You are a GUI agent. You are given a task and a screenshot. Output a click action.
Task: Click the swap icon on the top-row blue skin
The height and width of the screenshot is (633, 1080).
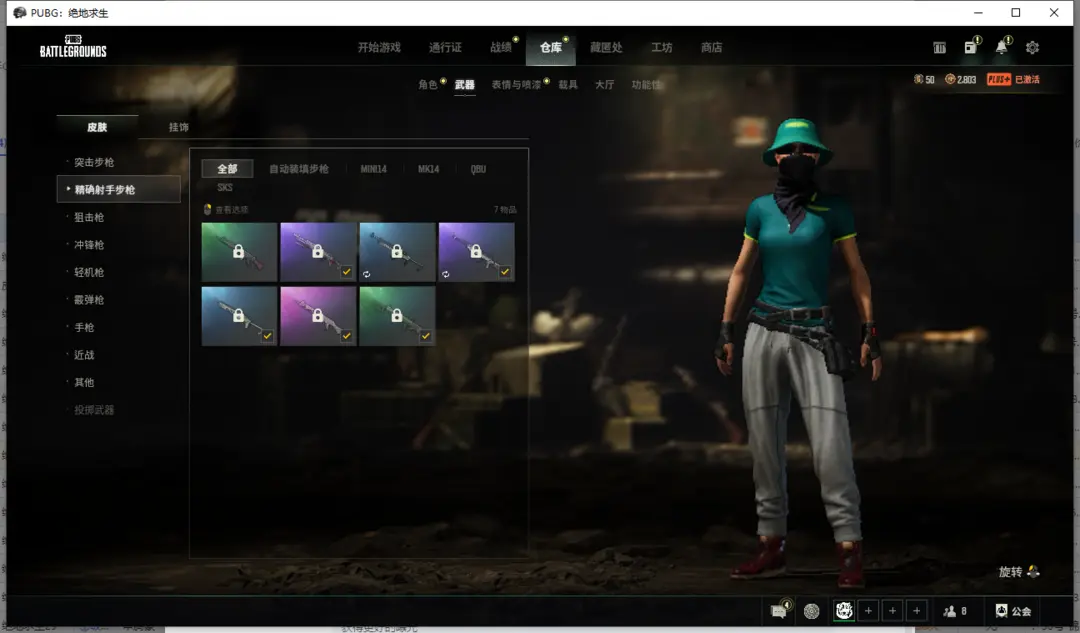click(x=366, y=274)
